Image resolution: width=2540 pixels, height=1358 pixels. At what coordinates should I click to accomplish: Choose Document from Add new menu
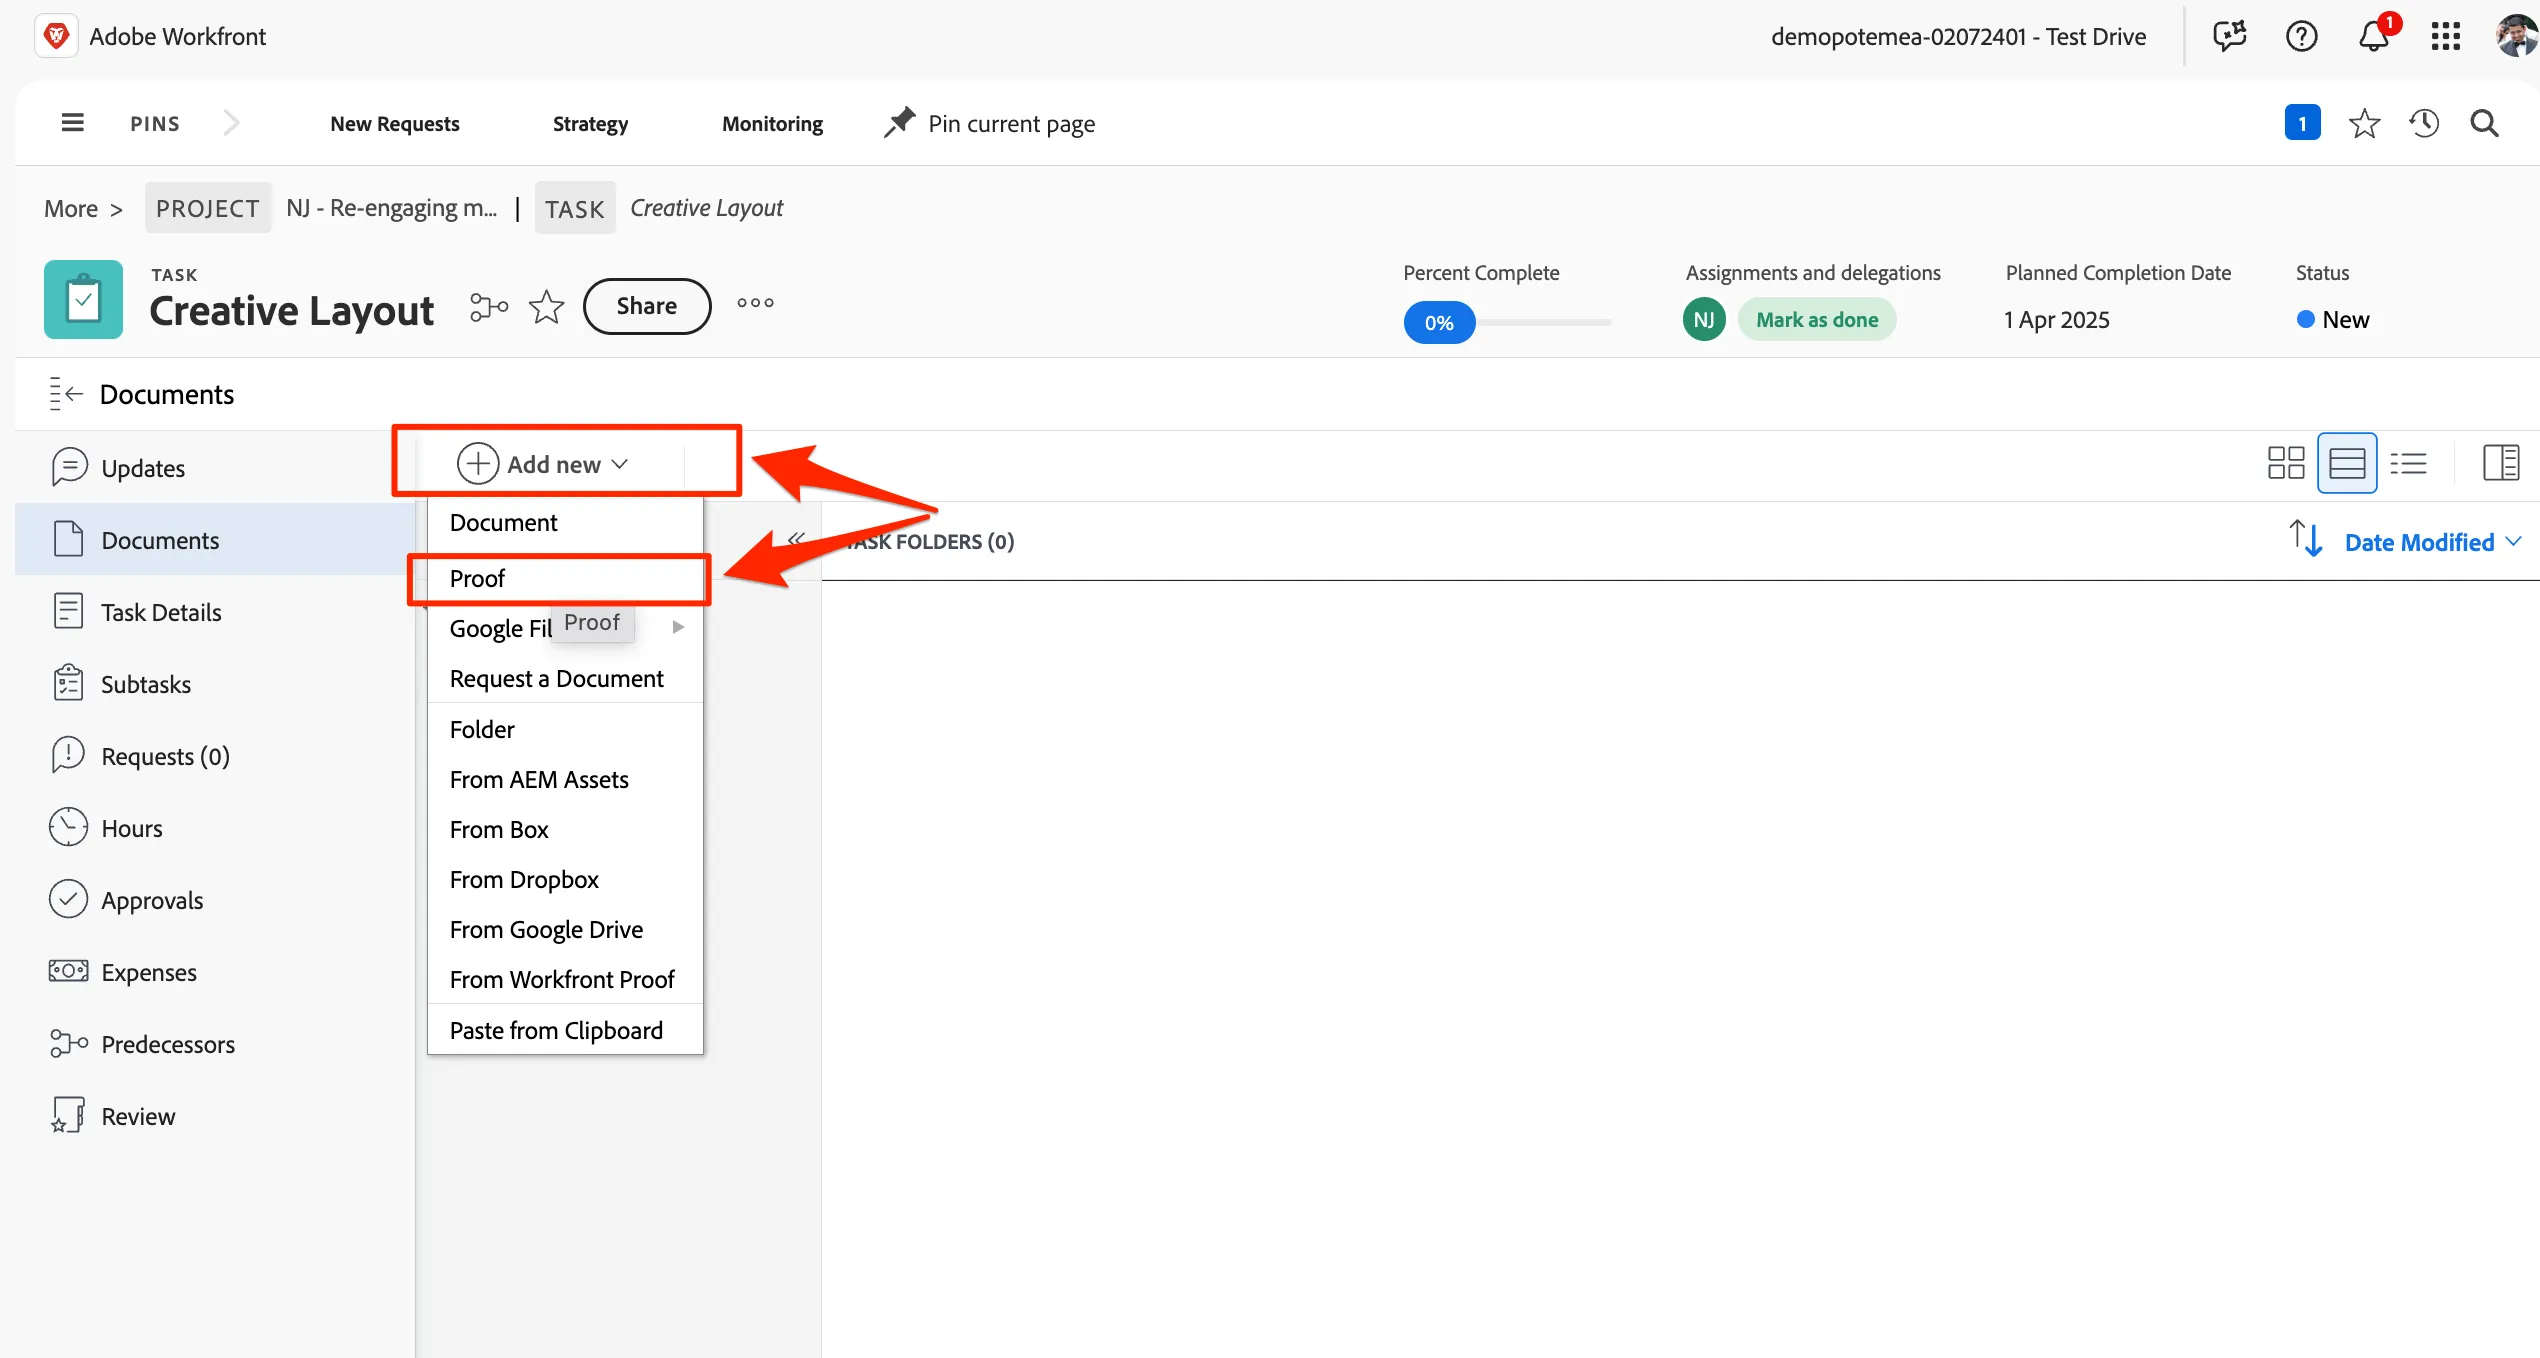566,523
